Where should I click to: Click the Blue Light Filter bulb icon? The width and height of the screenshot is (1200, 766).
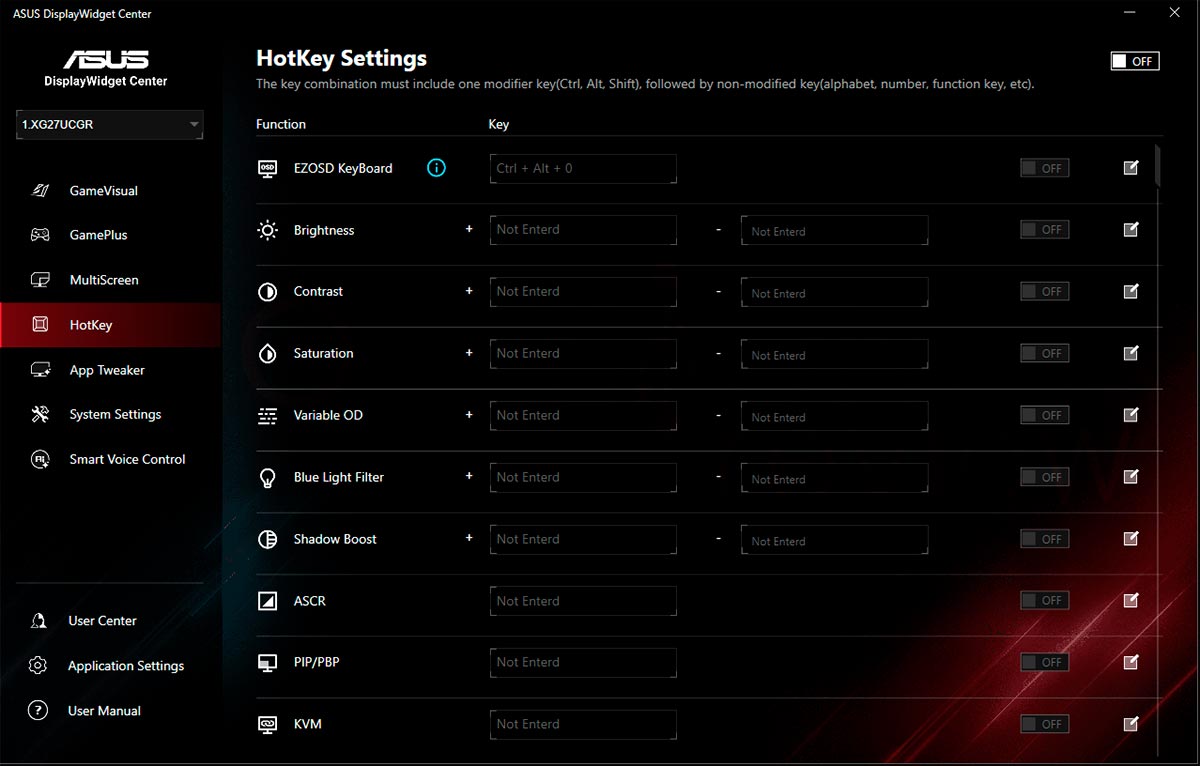point(267,478)
